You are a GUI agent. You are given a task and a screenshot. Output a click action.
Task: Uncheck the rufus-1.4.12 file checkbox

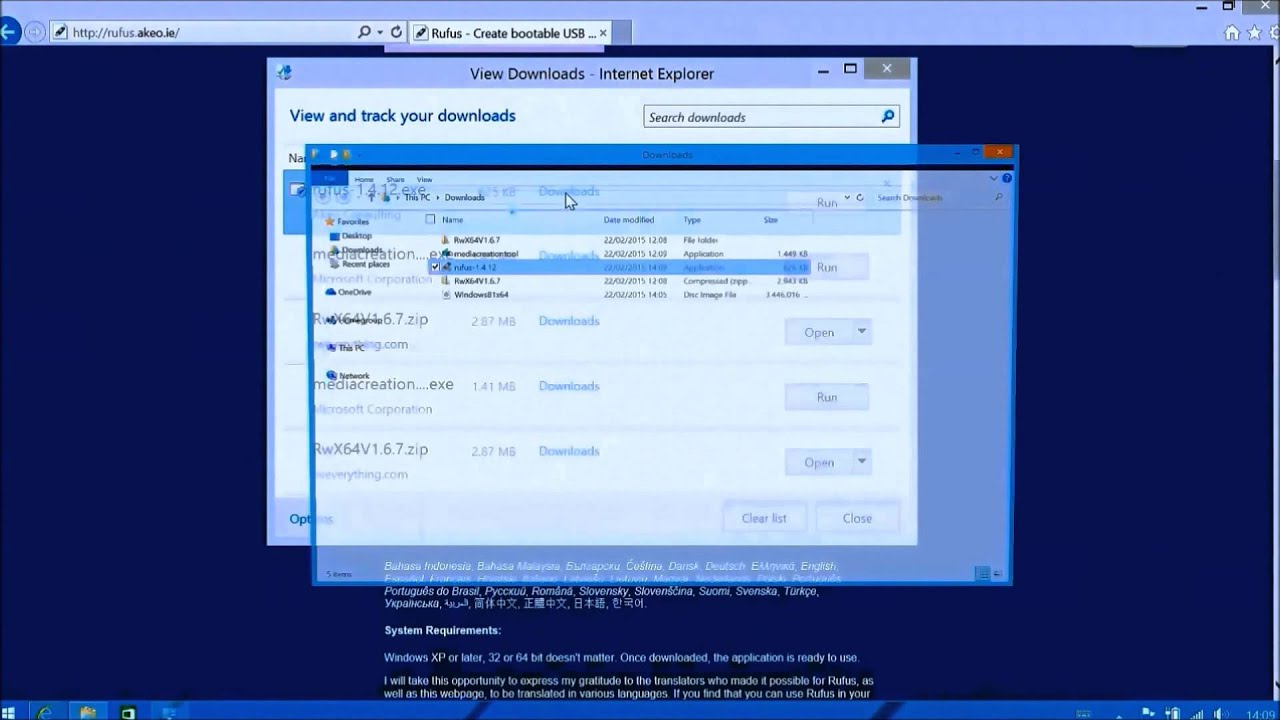[435, 268]
